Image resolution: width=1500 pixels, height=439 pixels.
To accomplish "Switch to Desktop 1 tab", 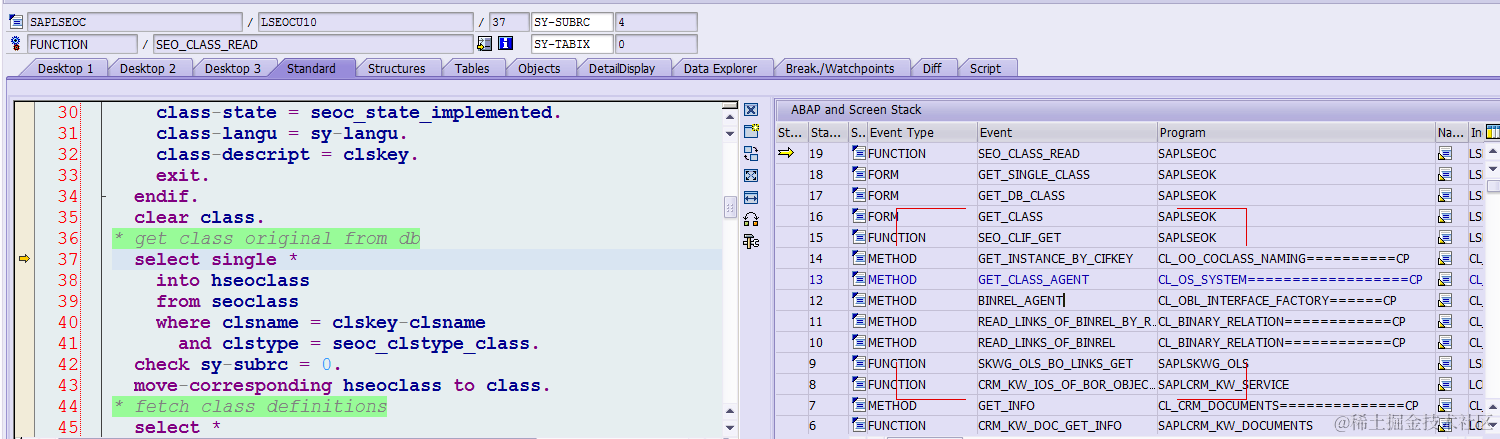I will [65, 68].
